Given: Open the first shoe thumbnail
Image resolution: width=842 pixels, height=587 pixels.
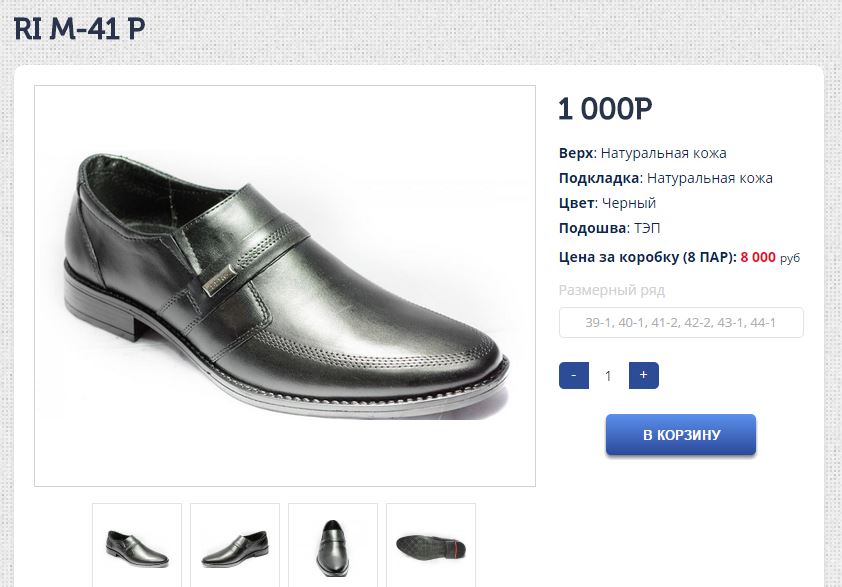Looking at the screenshot, I should pyautogui.click(x=137, y=545).
